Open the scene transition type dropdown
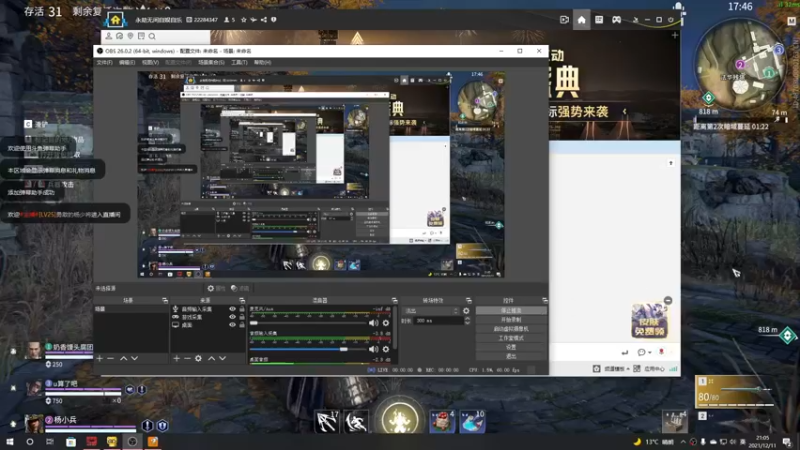800x450 pixels. pos(432,311)
